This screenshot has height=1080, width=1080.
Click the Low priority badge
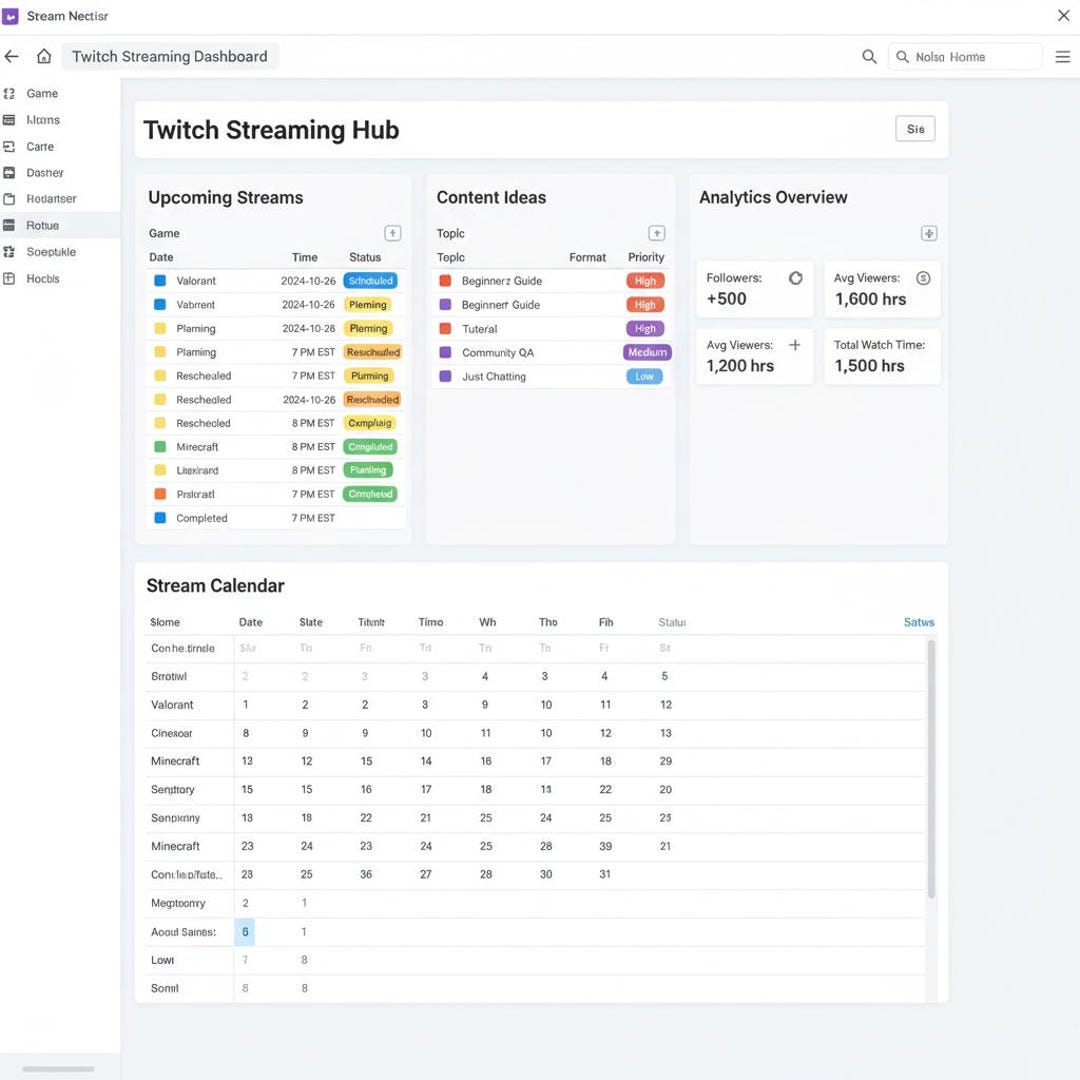644,377
